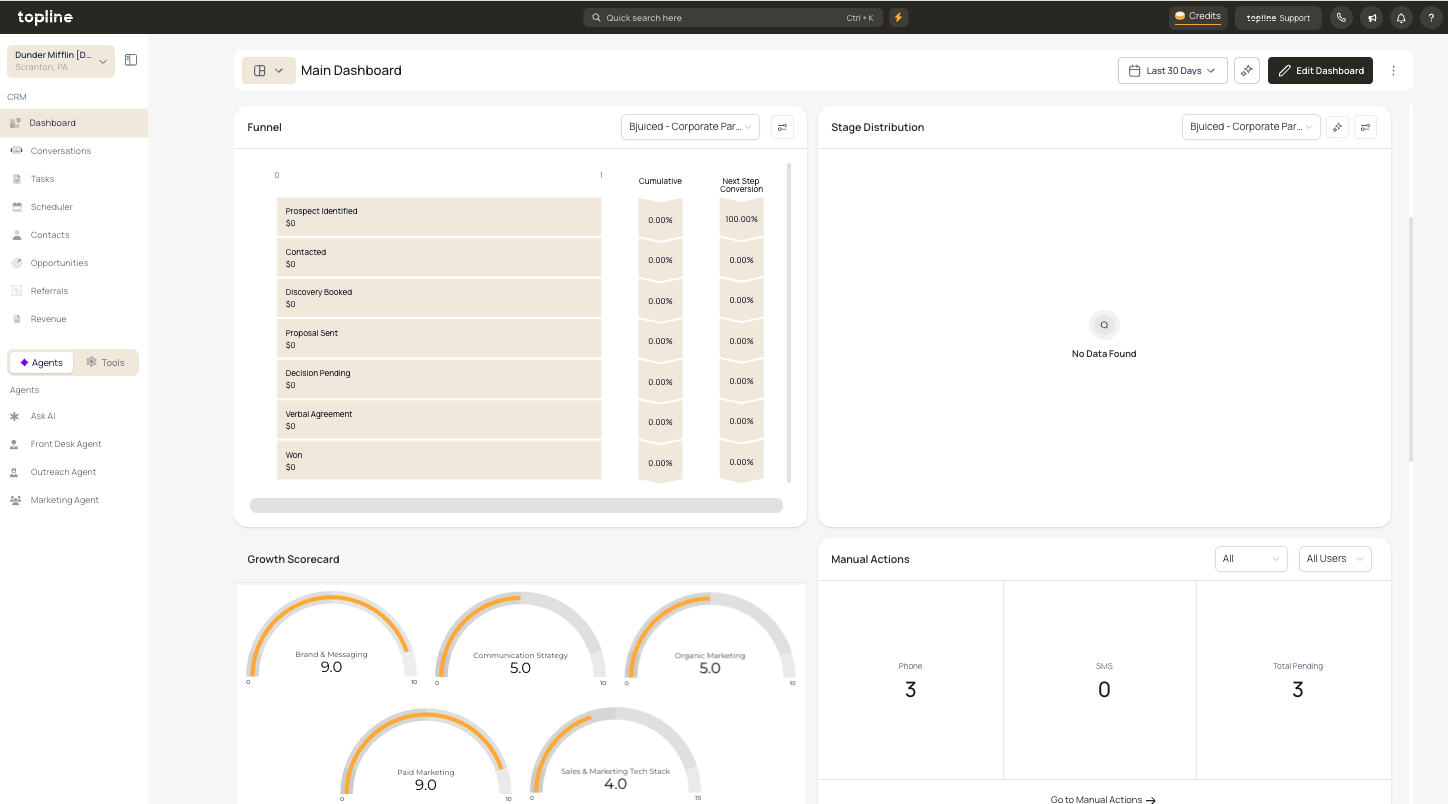Click the No Data Found search icon

(x=1104, y=325)
